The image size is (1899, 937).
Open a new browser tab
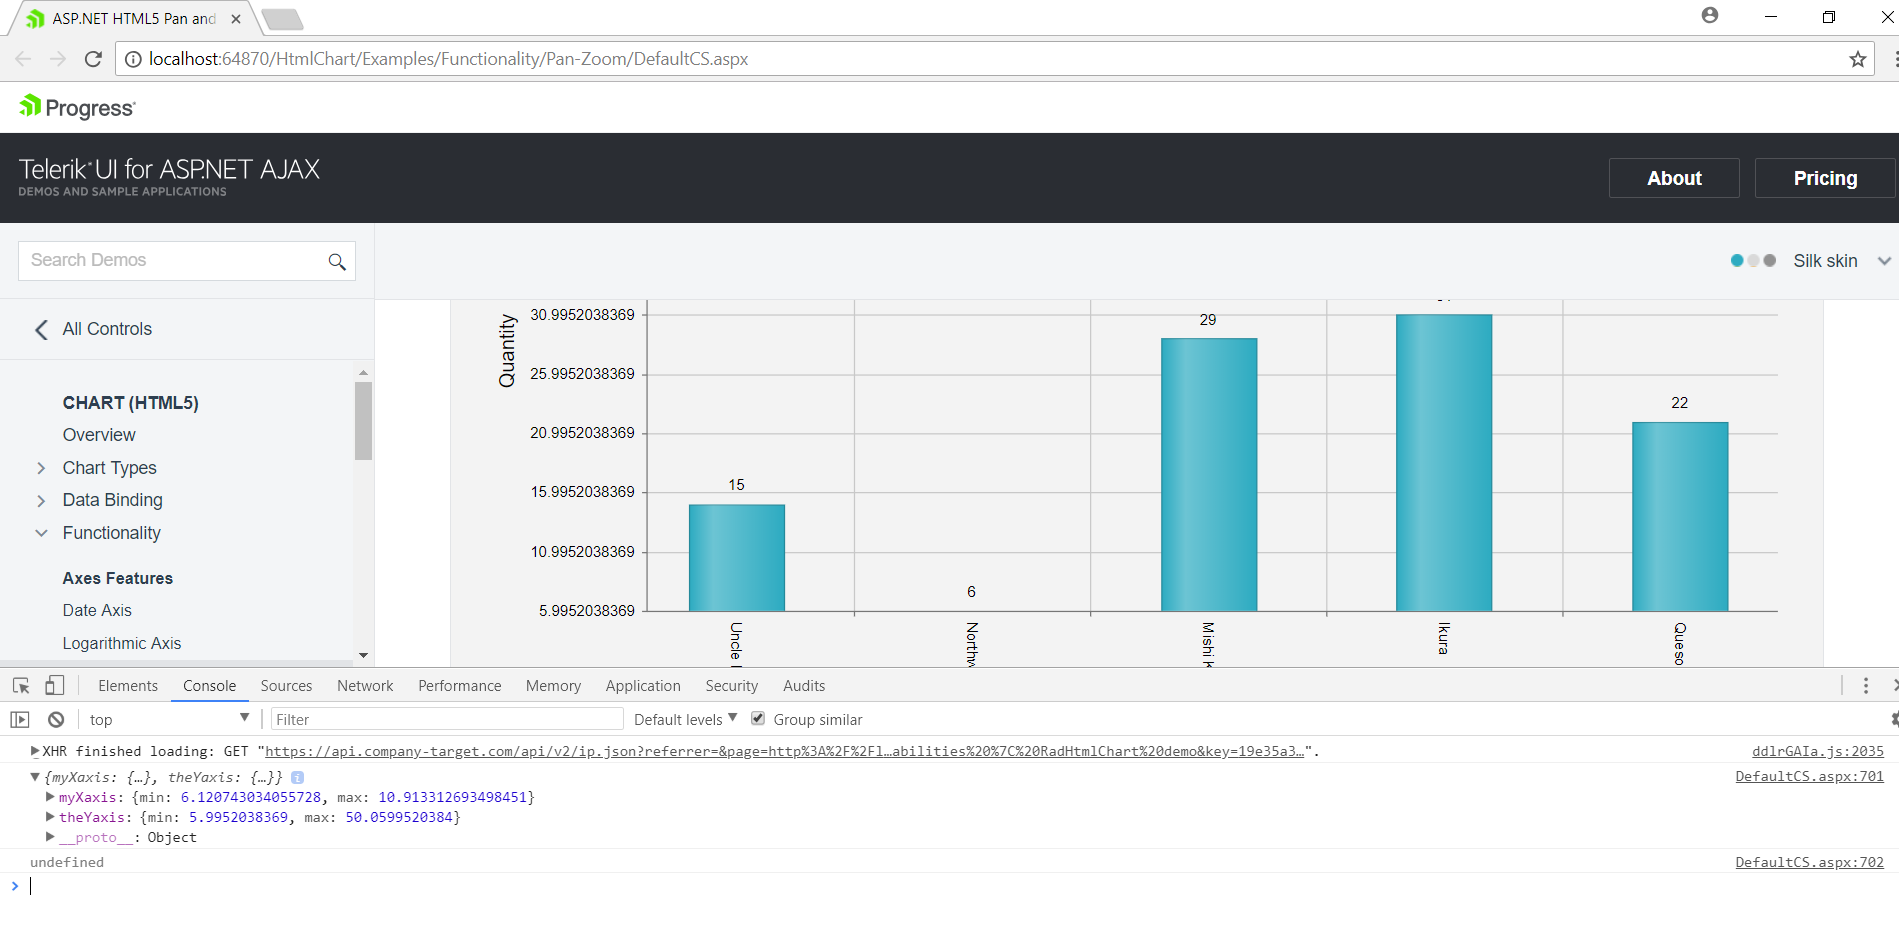point(282,19)
